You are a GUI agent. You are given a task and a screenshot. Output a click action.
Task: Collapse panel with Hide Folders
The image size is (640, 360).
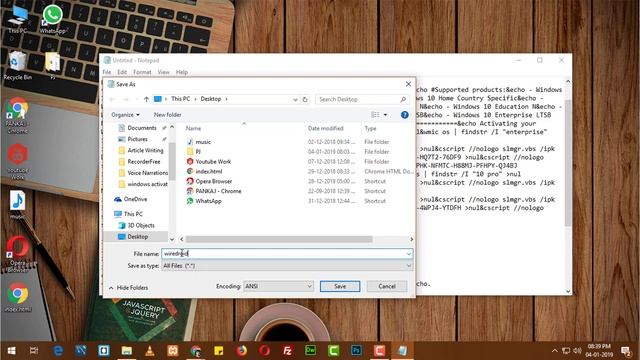pyautogui.click(x=128, y=288)
